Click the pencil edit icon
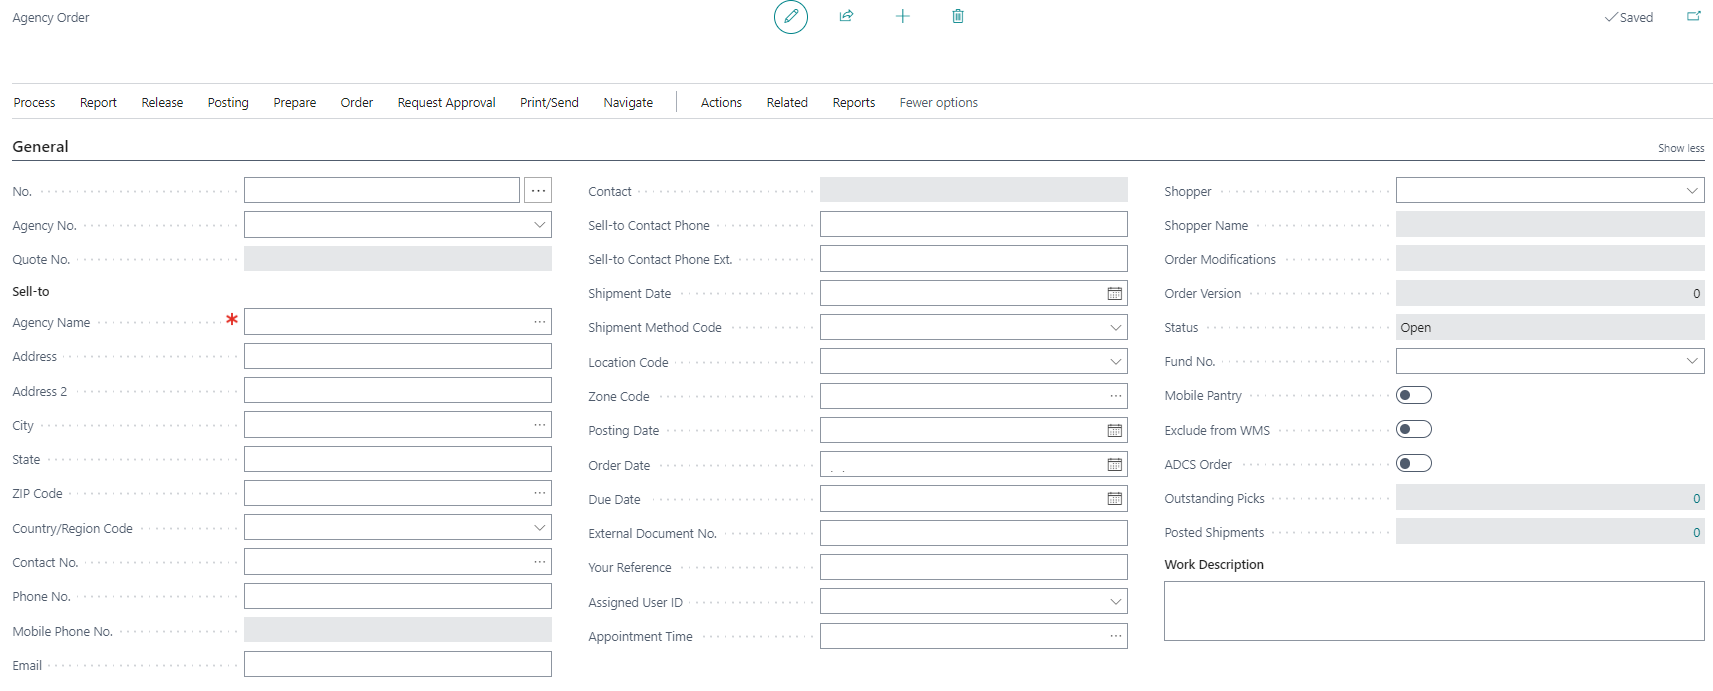 790,17
